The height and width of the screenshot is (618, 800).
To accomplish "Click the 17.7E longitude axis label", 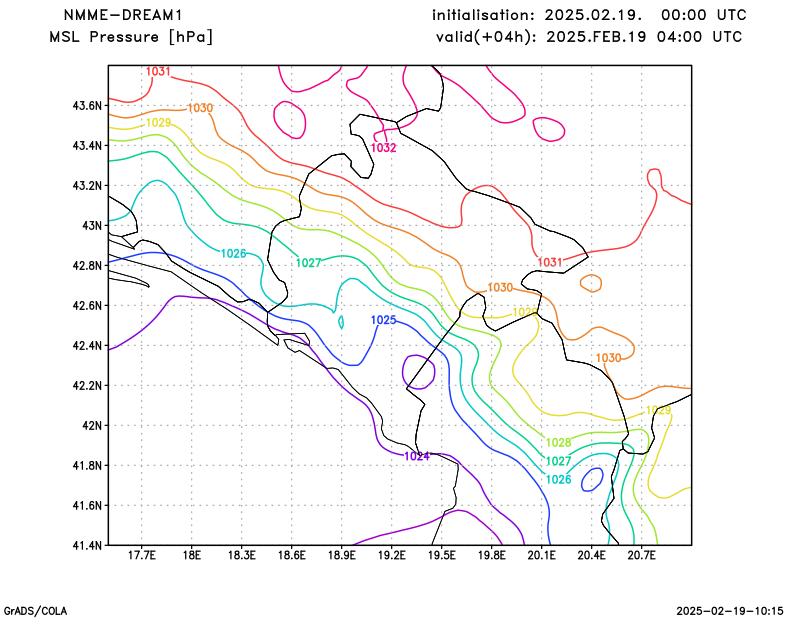I will pyautogui.click(x=141, y=556).
